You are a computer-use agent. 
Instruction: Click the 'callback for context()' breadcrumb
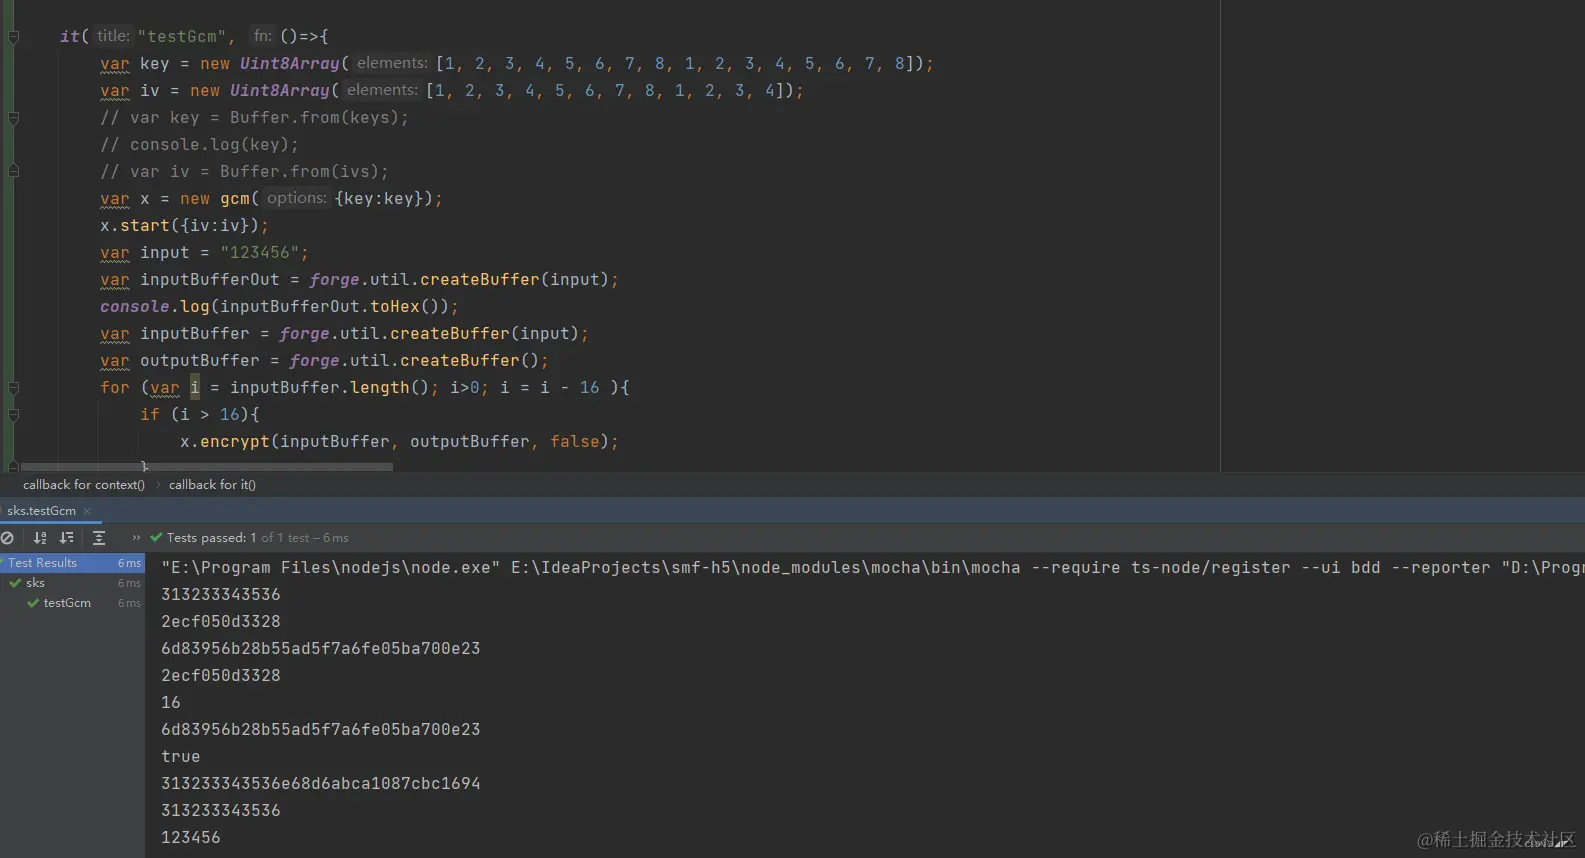[84, 485]
